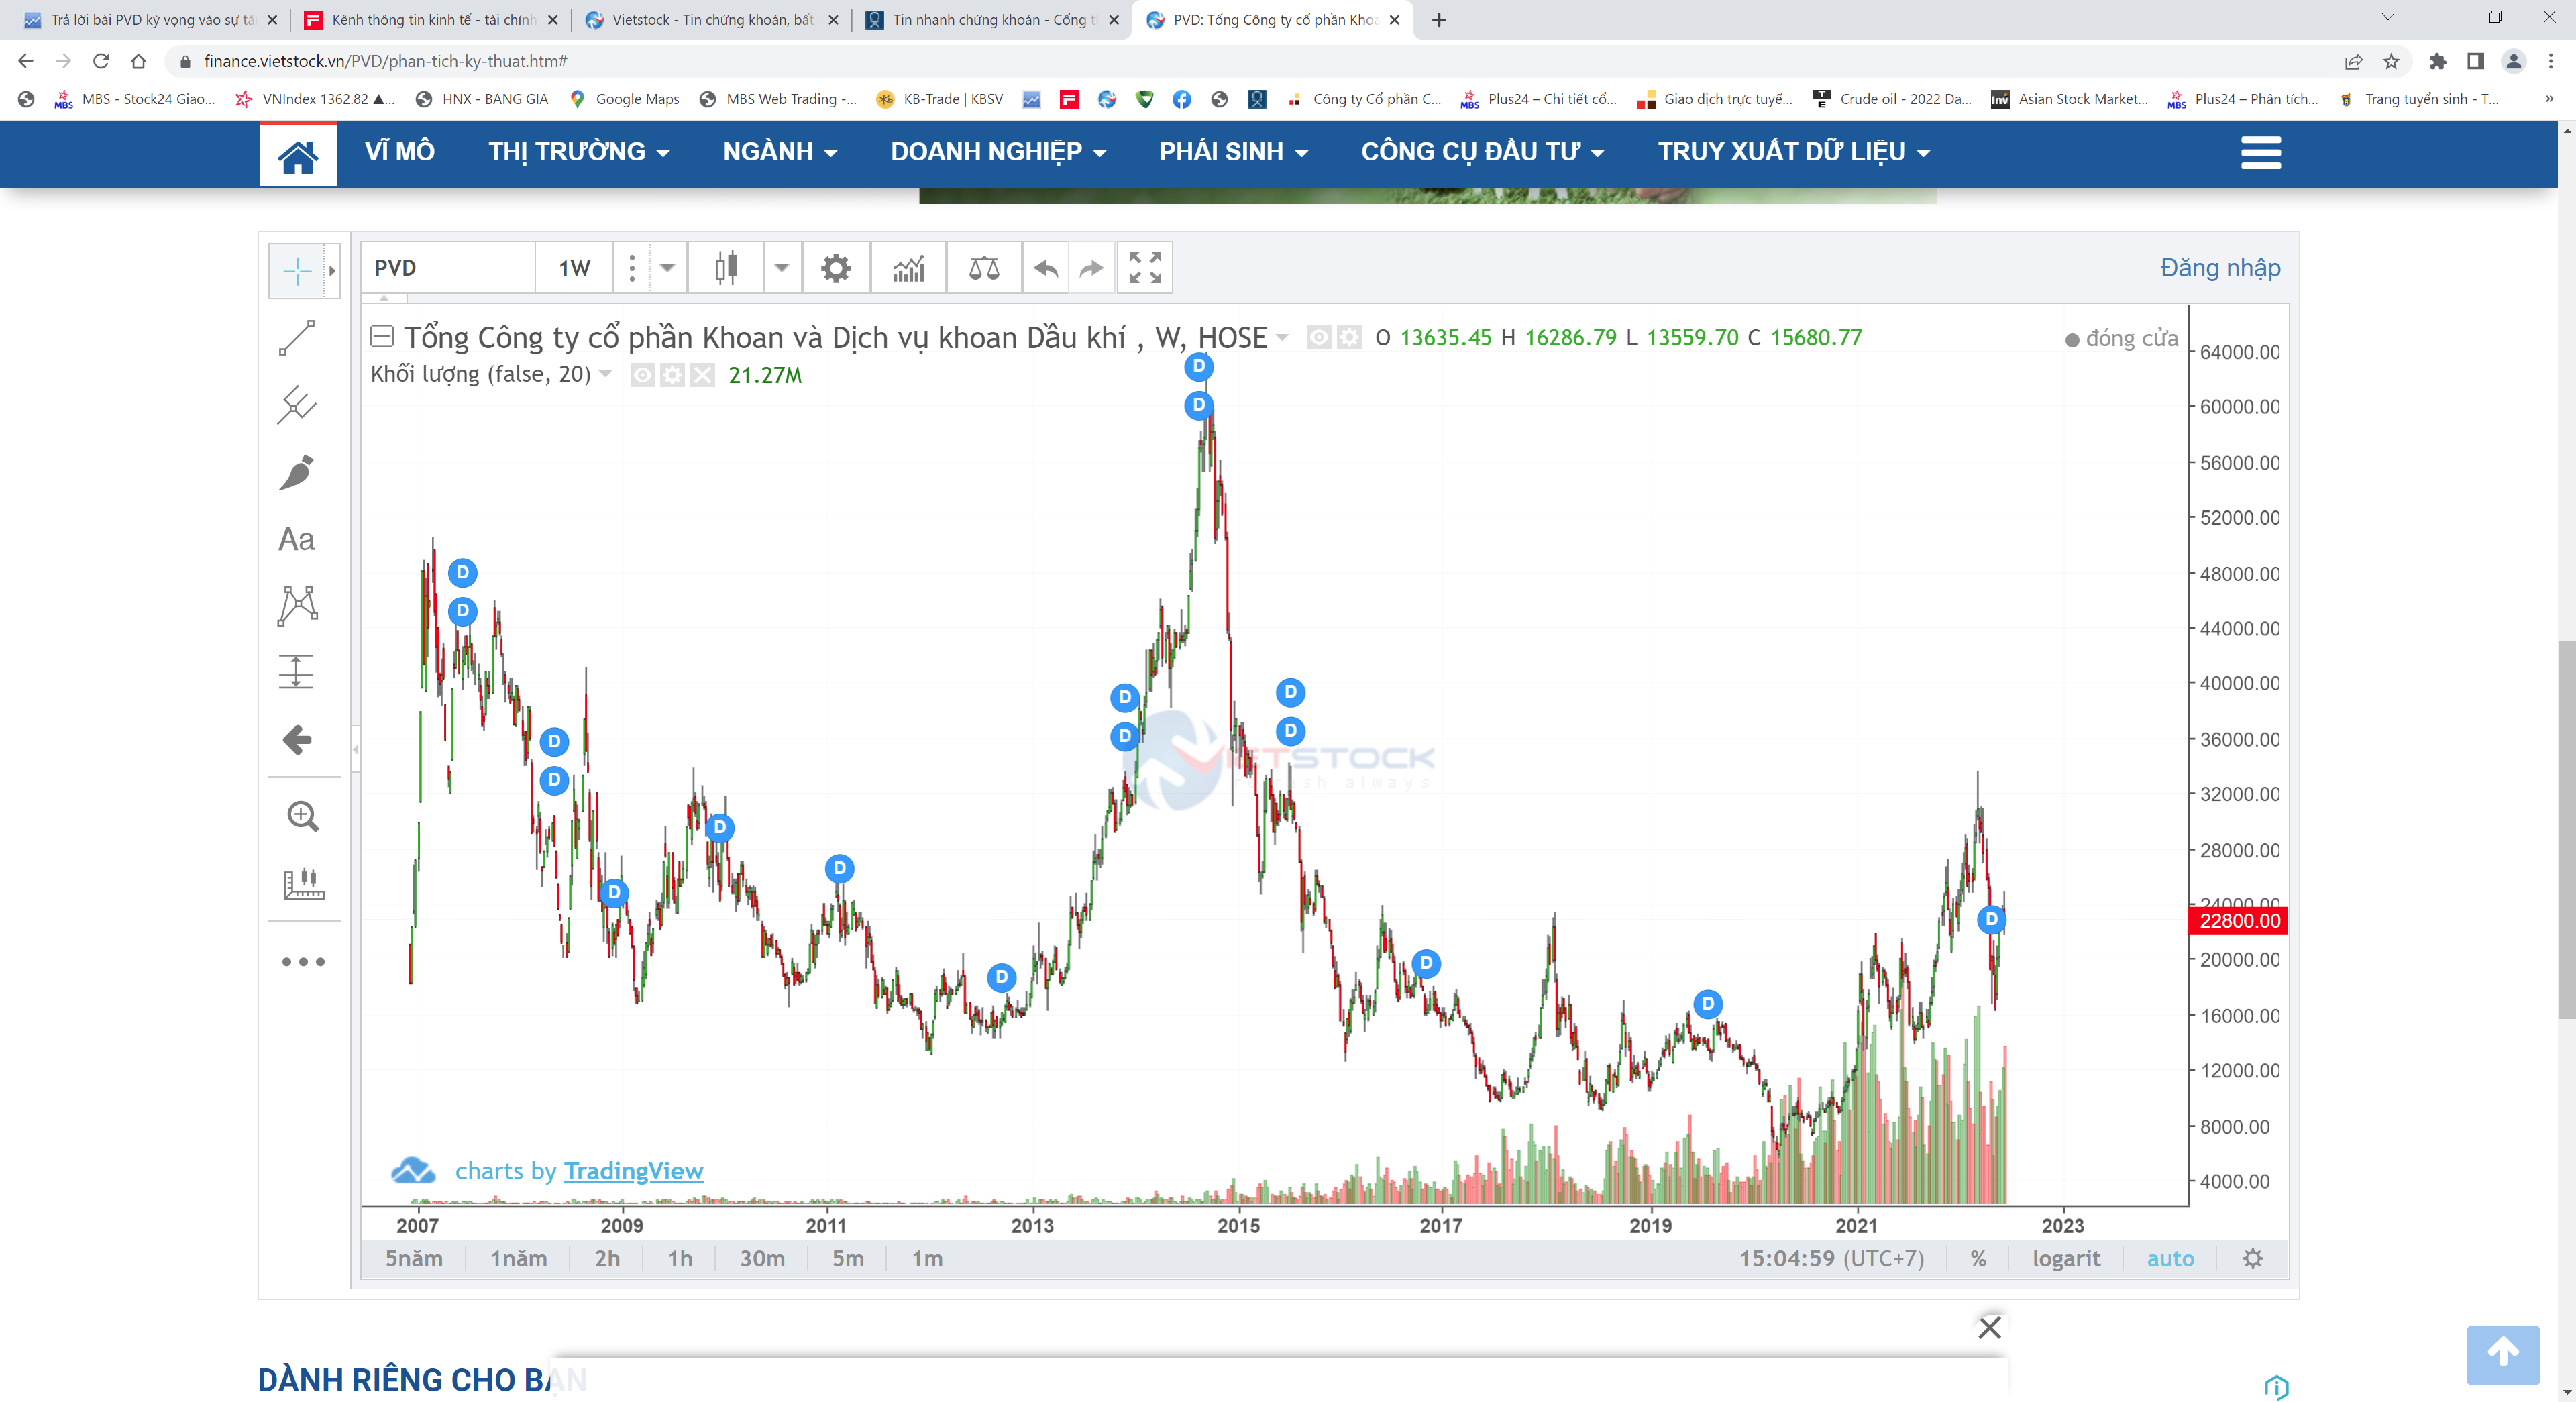
Task: Click the browser address bar URL
Action: (385, 61)
